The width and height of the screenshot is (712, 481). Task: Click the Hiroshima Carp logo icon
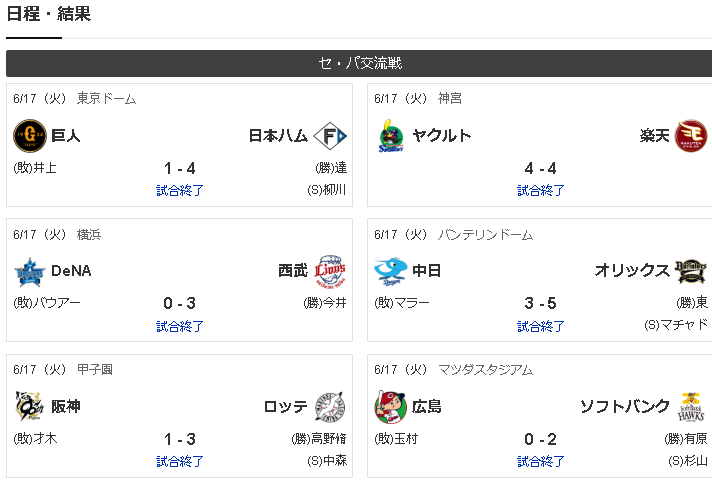390,407
